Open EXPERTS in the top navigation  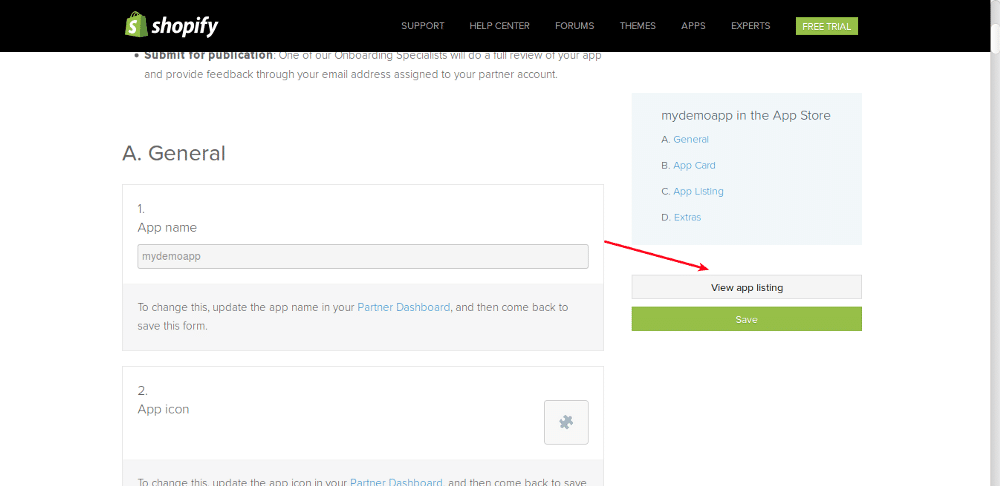pos(751,26)
